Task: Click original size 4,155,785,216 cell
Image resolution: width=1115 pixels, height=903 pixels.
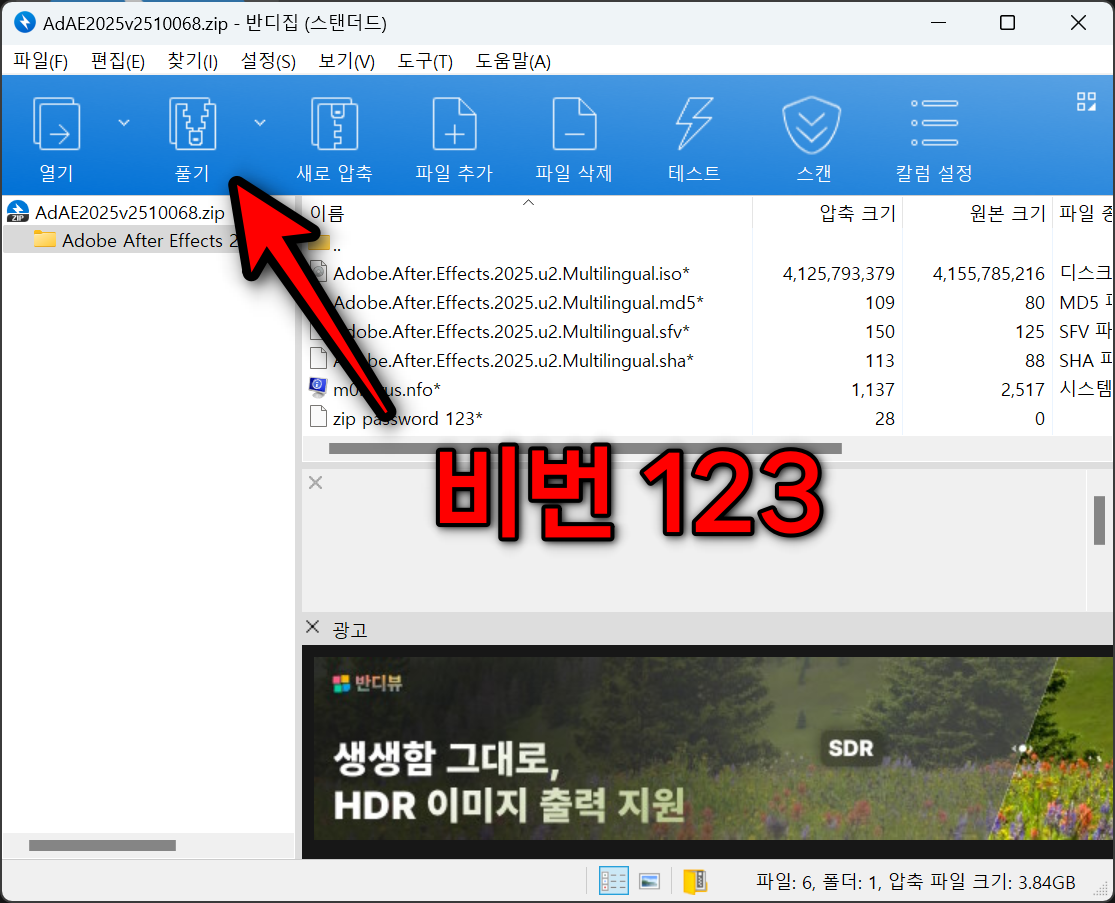Action: click(x=988, y=274)
